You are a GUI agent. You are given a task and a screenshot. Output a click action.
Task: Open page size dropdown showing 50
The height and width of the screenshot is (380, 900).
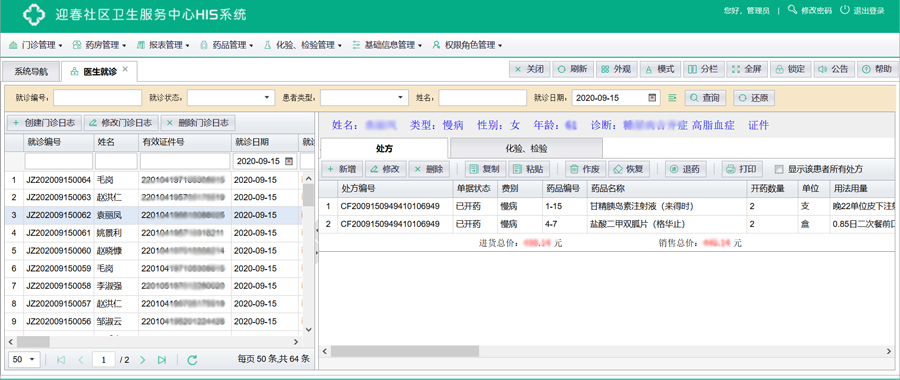click(x=24, y=360)
